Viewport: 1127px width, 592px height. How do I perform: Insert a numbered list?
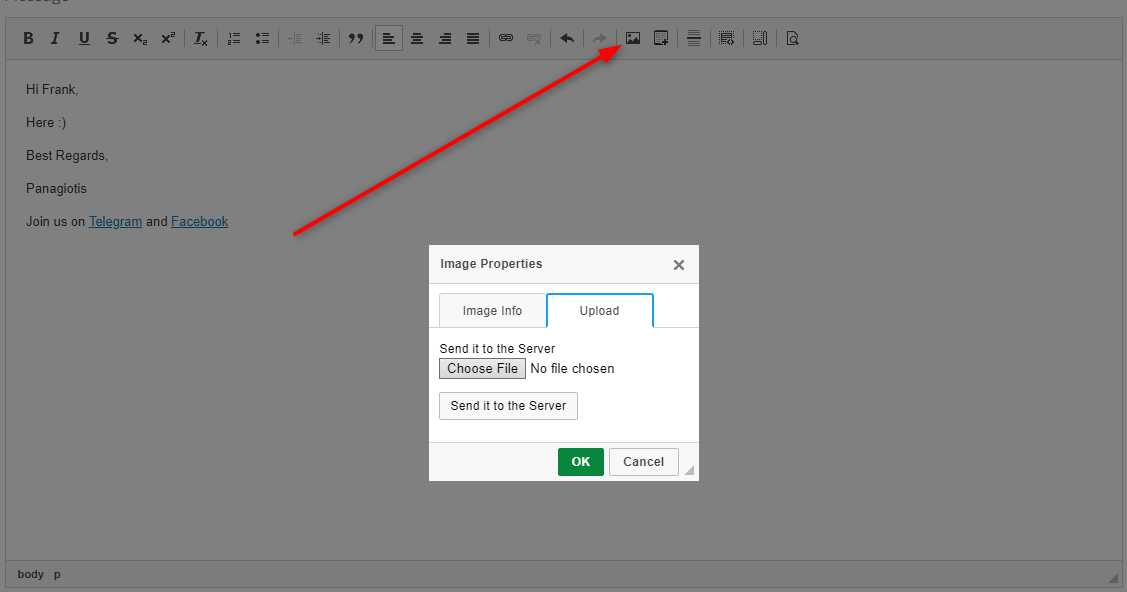pos(234,38)
